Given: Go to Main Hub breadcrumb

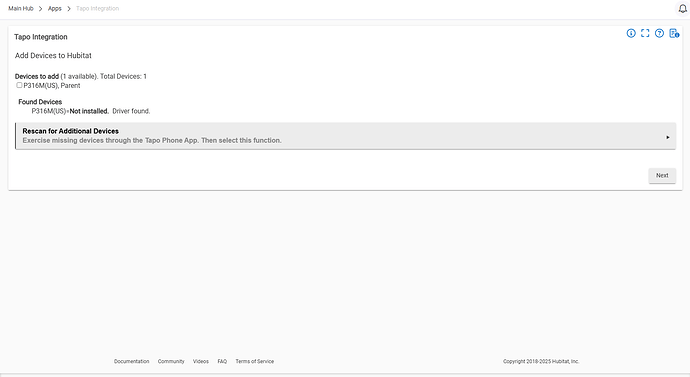Looking at the screenshot, I should tap(21, 8).
